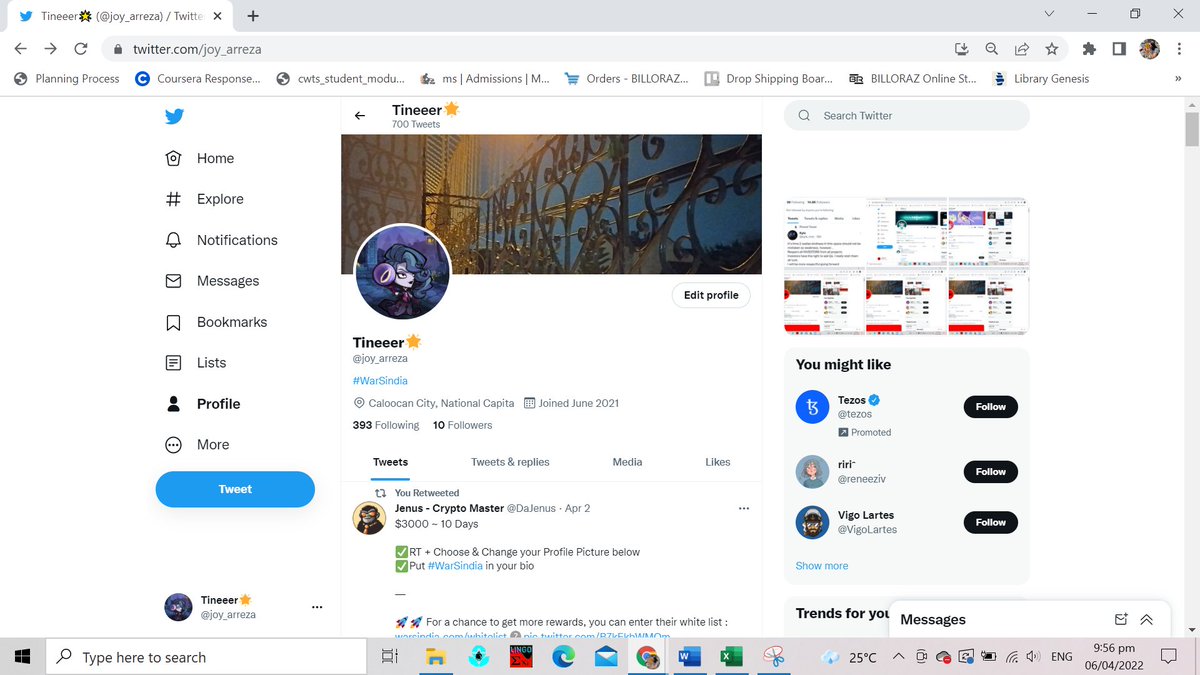Click the zoom magnifier icon in address bar
This screenshot has width=1200, height=675.
point(991,48)
